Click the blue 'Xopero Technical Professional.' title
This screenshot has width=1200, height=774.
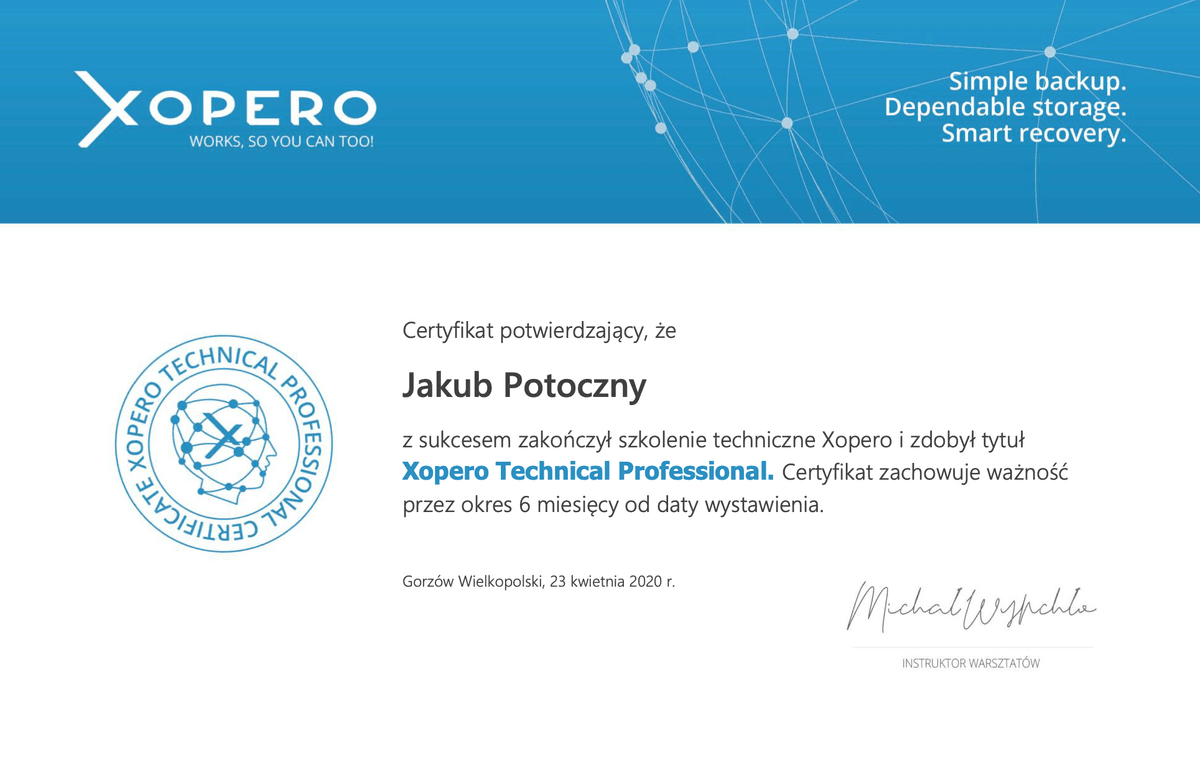(x=588, y=471)
